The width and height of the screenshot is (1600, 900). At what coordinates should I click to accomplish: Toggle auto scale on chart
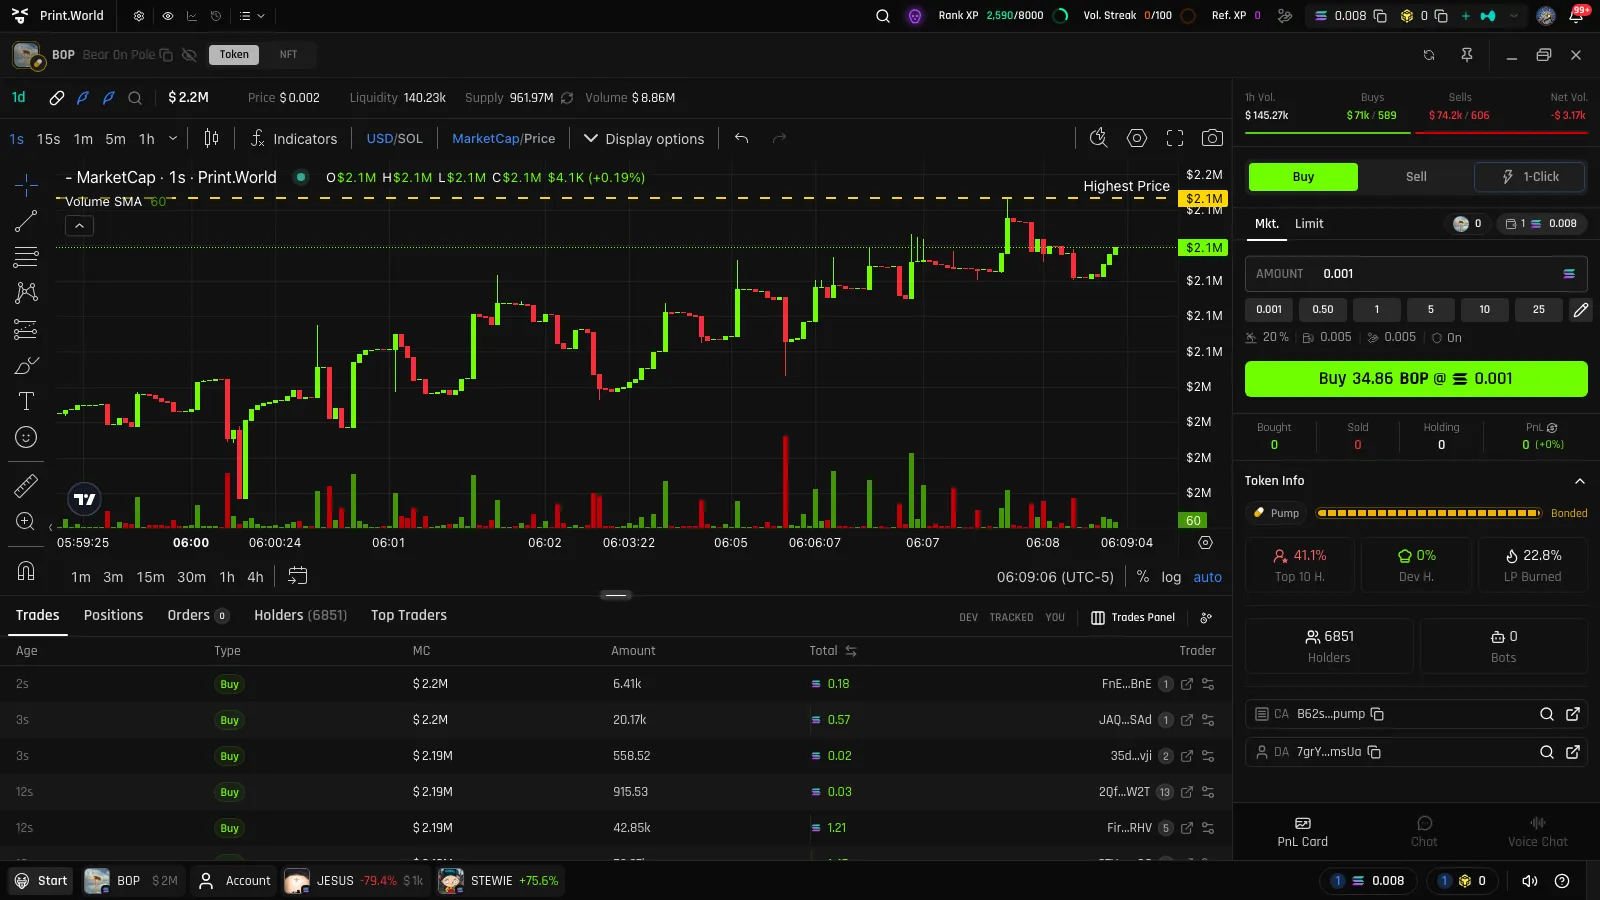1207,577
